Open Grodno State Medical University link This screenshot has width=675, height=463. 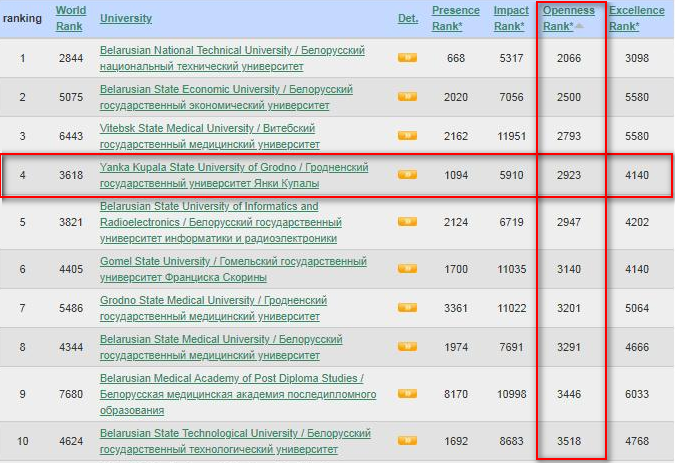pos(213,308)
